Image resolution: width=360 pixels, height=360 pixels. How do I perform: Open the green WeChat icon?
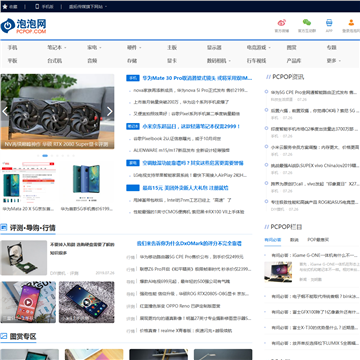tap(307, 22)
